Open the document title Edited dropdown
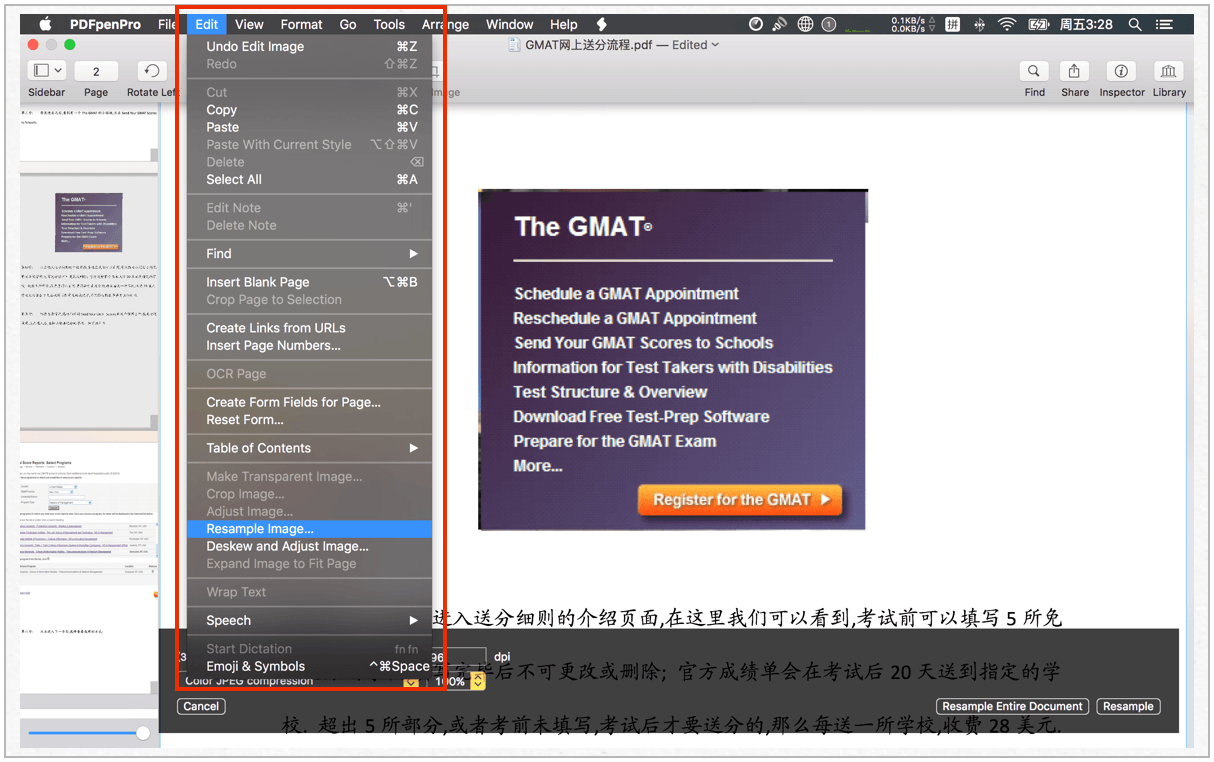The width and height of the screenshot is (1214, 762). tap(696, 45)
